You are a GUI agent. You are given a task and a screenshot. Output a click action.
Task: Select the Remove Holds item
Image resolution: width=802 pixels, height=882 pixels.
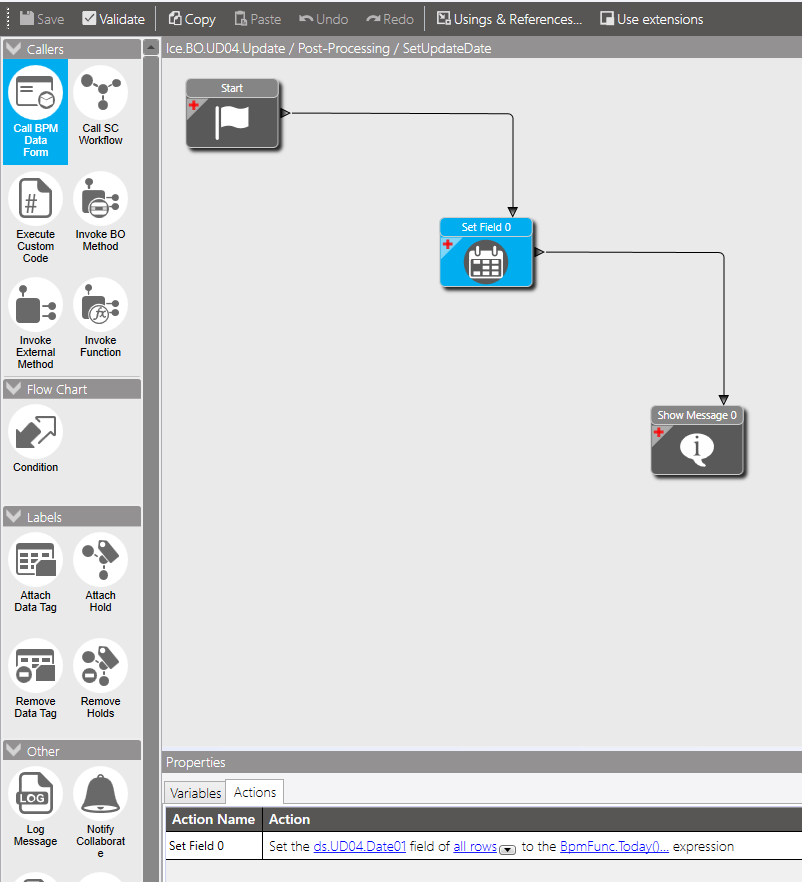click(x=100, y=679)
